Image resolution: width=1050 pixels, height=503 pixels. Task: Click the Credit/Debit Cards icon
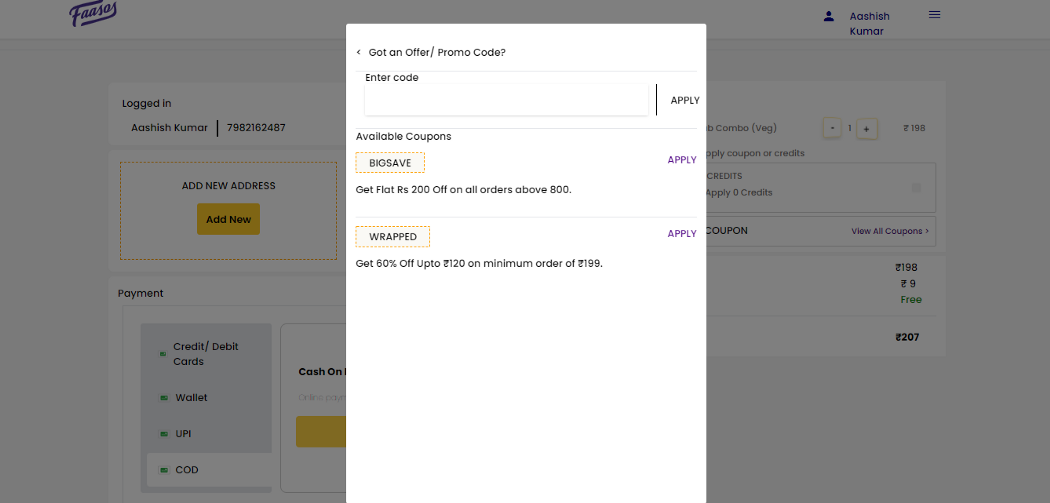click(162, 354)
